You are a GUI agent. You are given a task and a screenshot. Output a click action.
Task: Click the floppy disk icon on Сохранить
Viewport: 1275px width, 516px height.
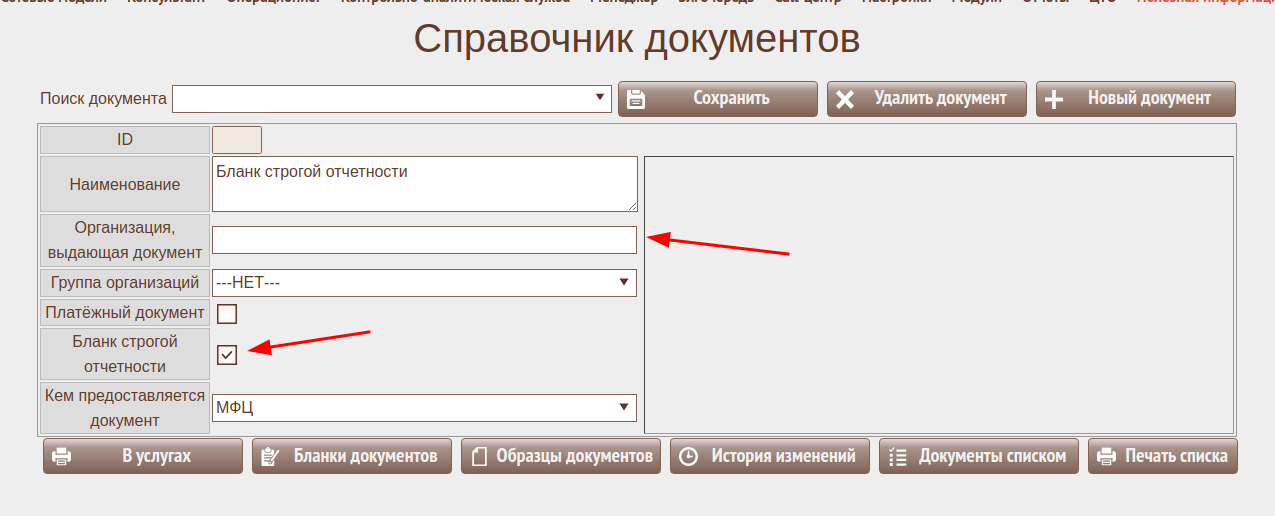click(x=636, y=99)
